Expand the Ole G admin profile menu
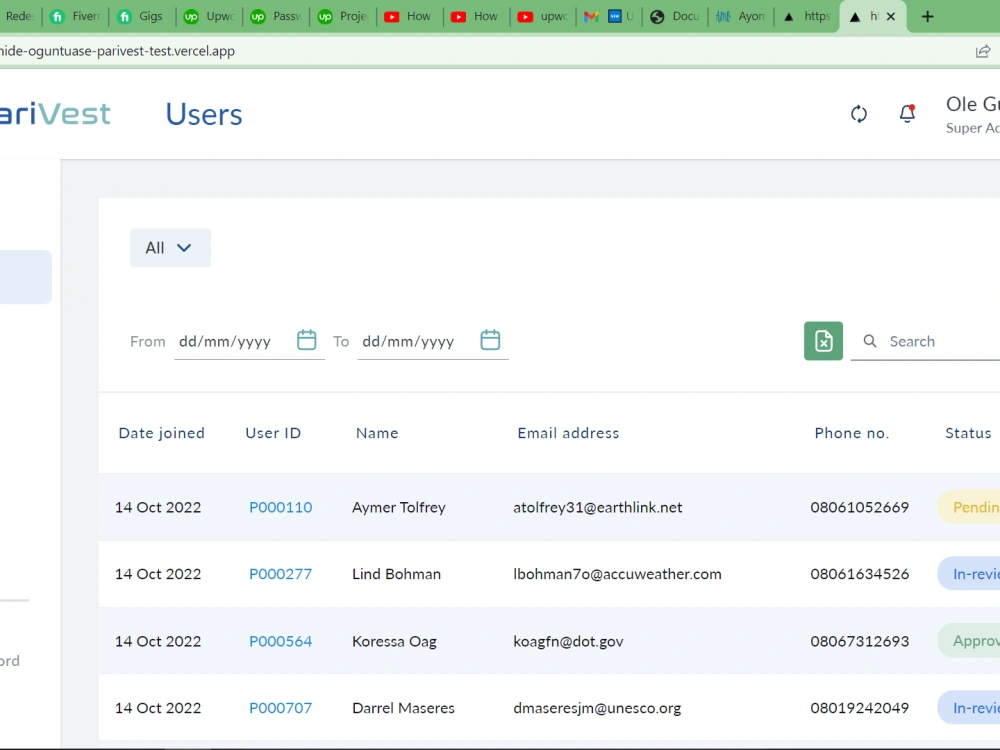The width and height of the screenshot is (1000, 750). (x=971, y=113)
